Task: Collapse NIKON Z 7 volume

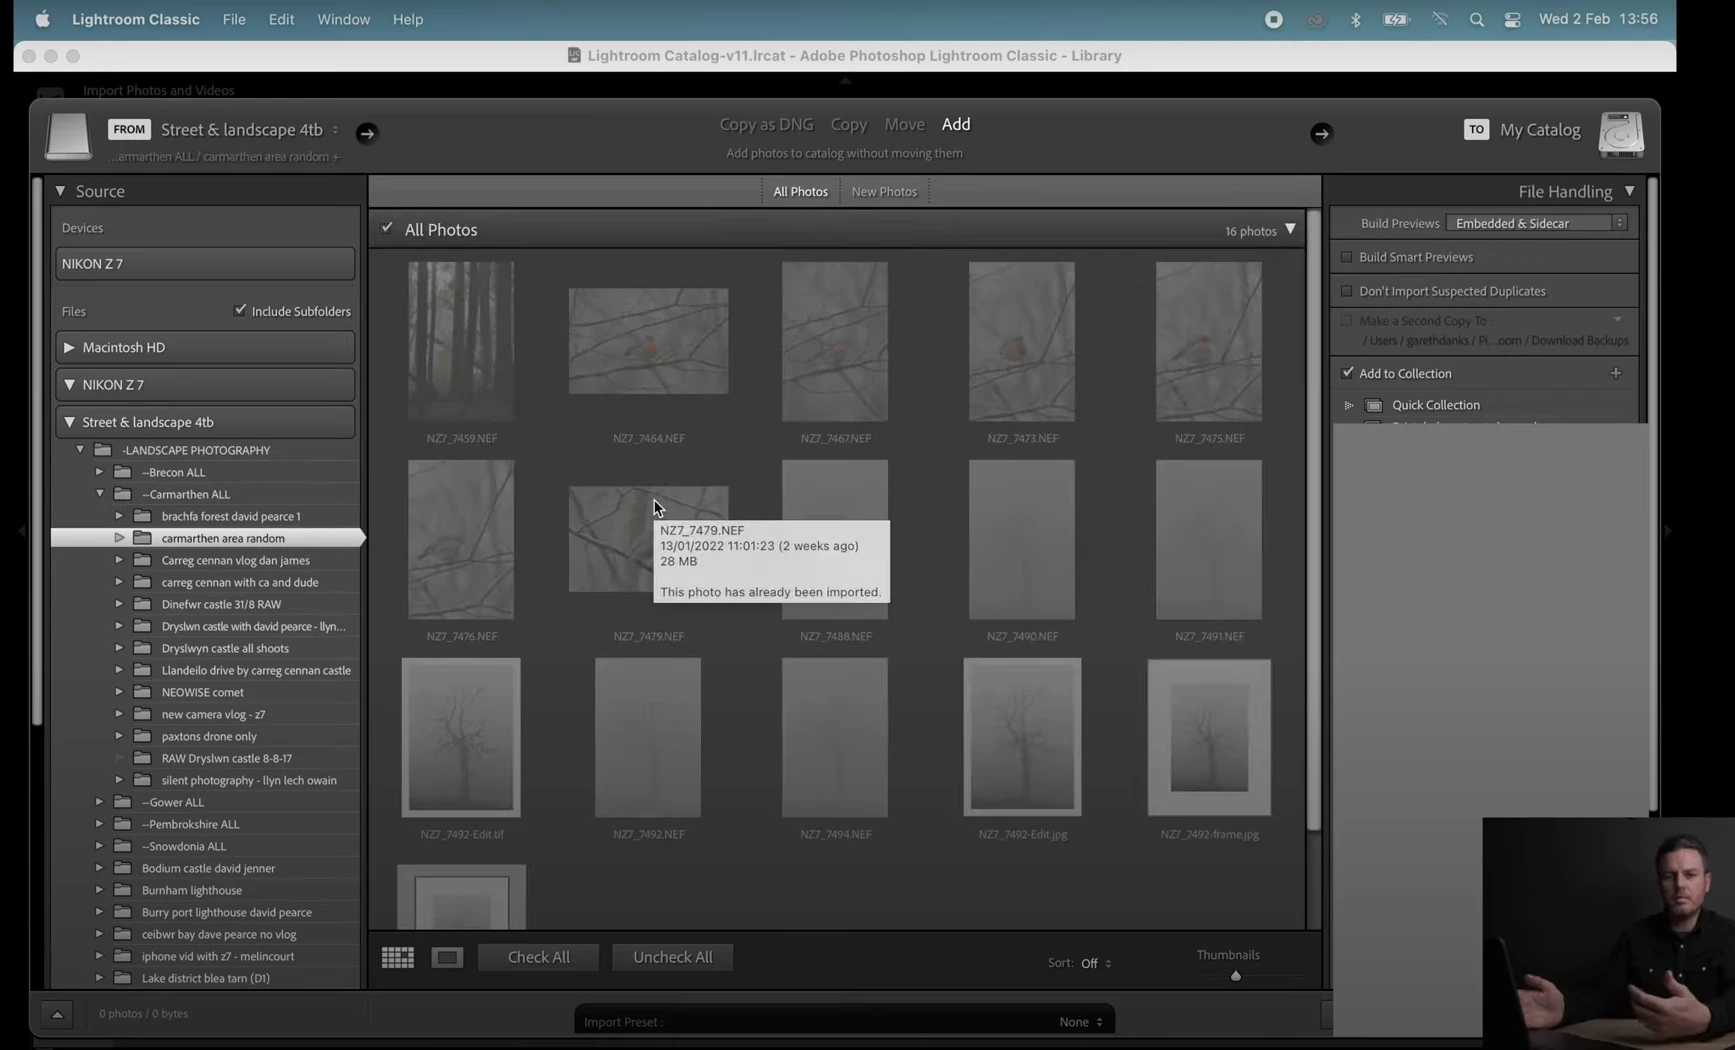Action: pyautogui.click(x=69, y=384)
